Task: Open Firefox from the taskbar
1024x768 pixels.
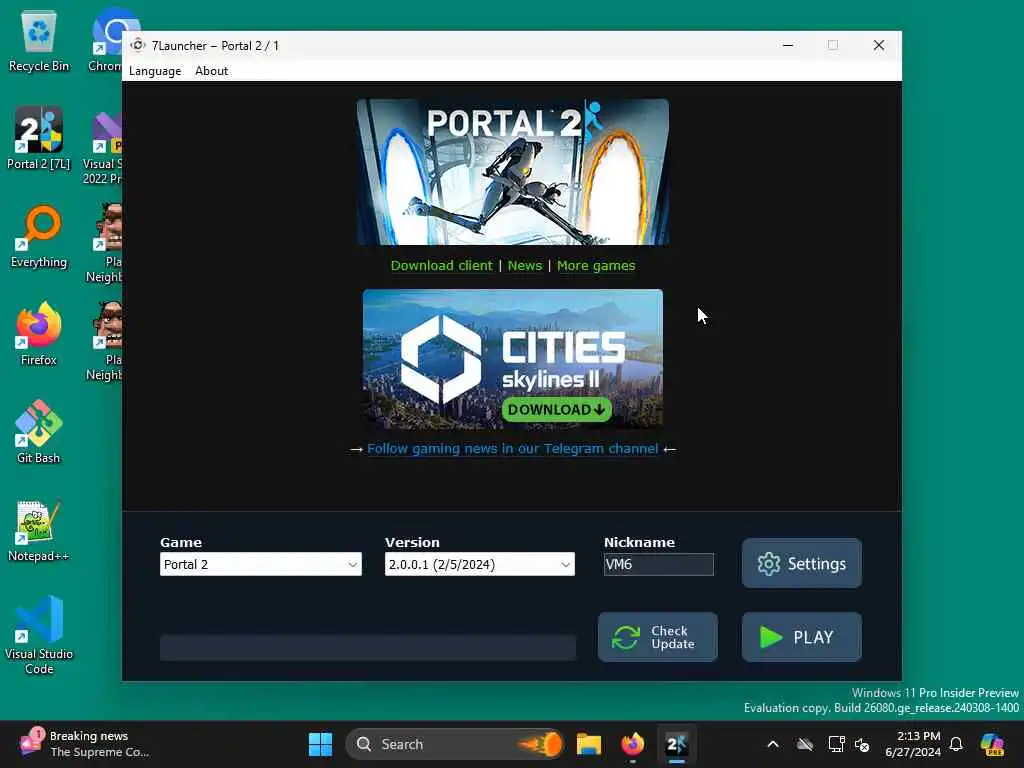Action: pos(632,744)
